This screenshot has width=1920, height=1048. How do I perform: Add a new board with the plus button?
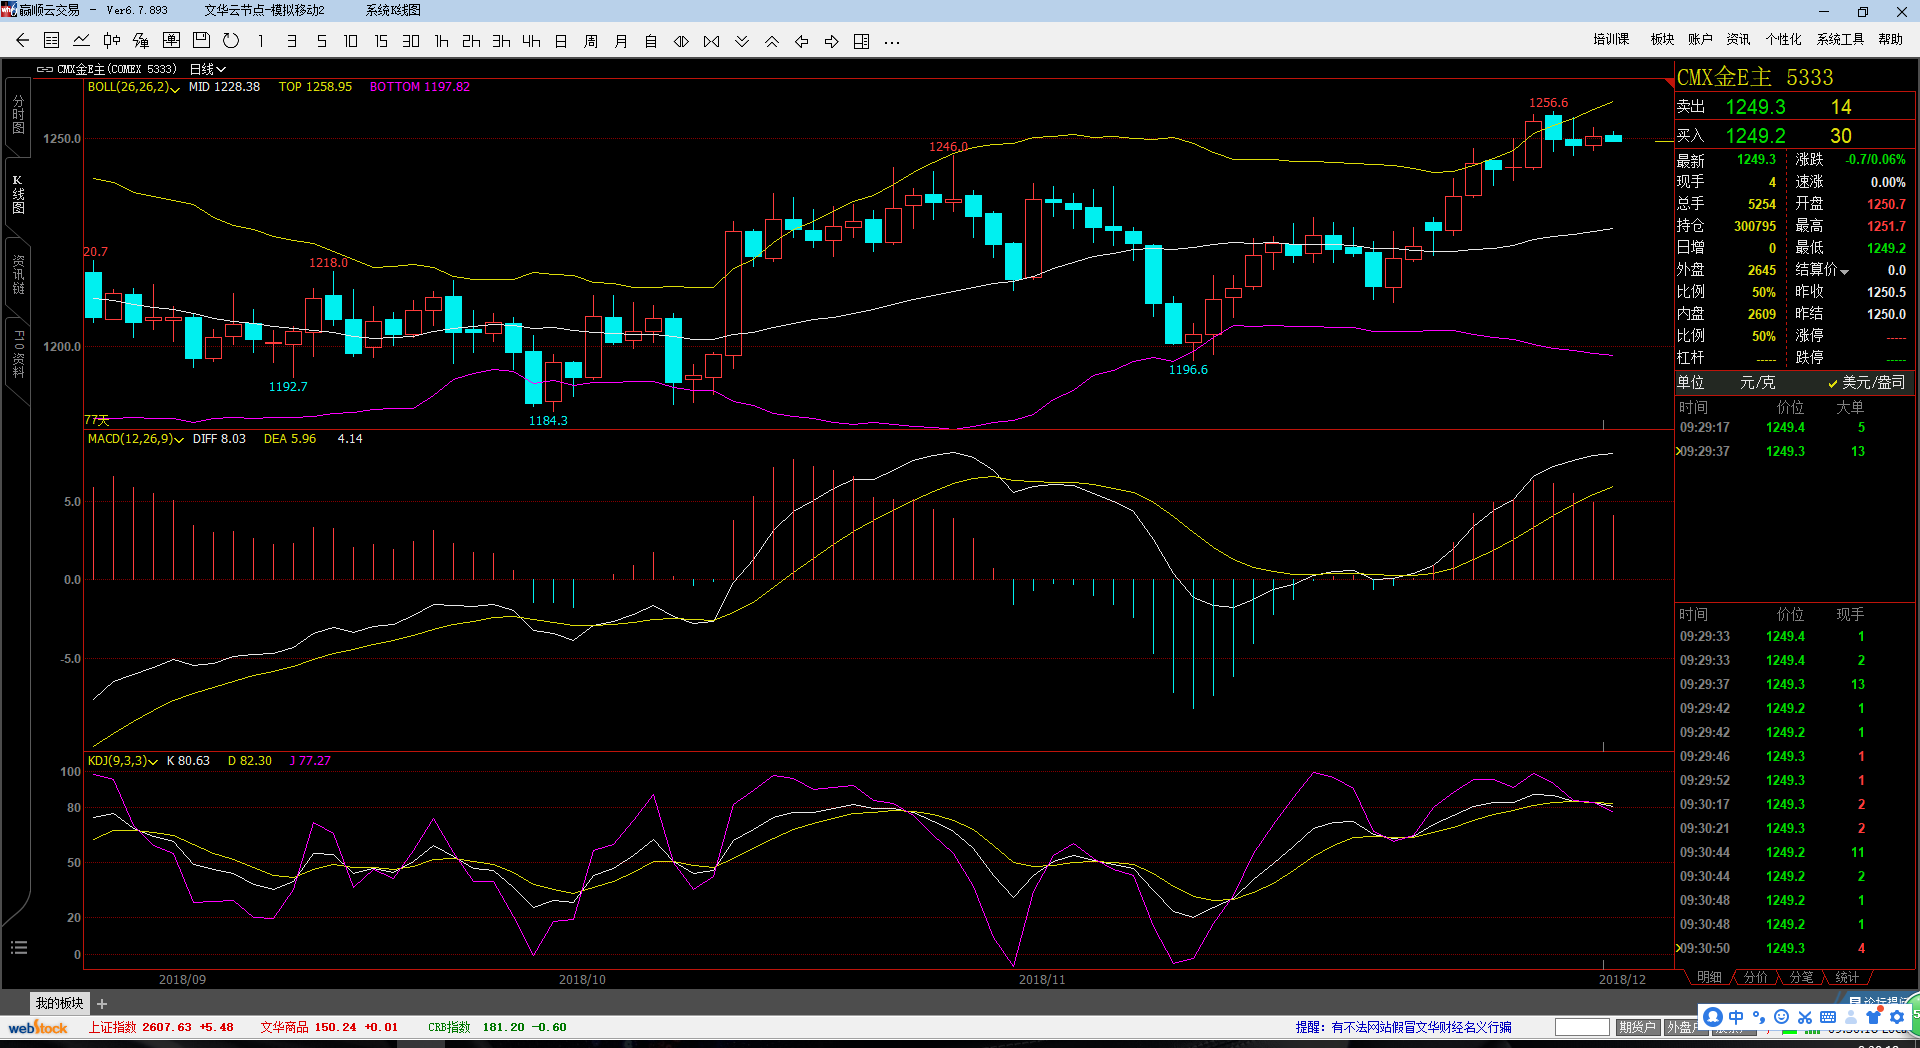click(102, 1004)
